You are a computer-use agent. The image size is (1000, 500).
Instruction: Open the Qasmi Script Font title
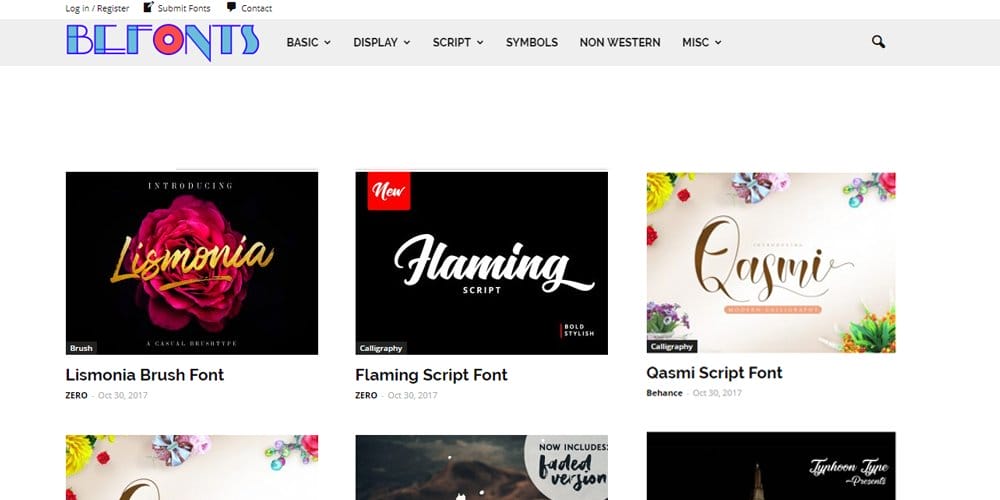click(x=714, y=372)
